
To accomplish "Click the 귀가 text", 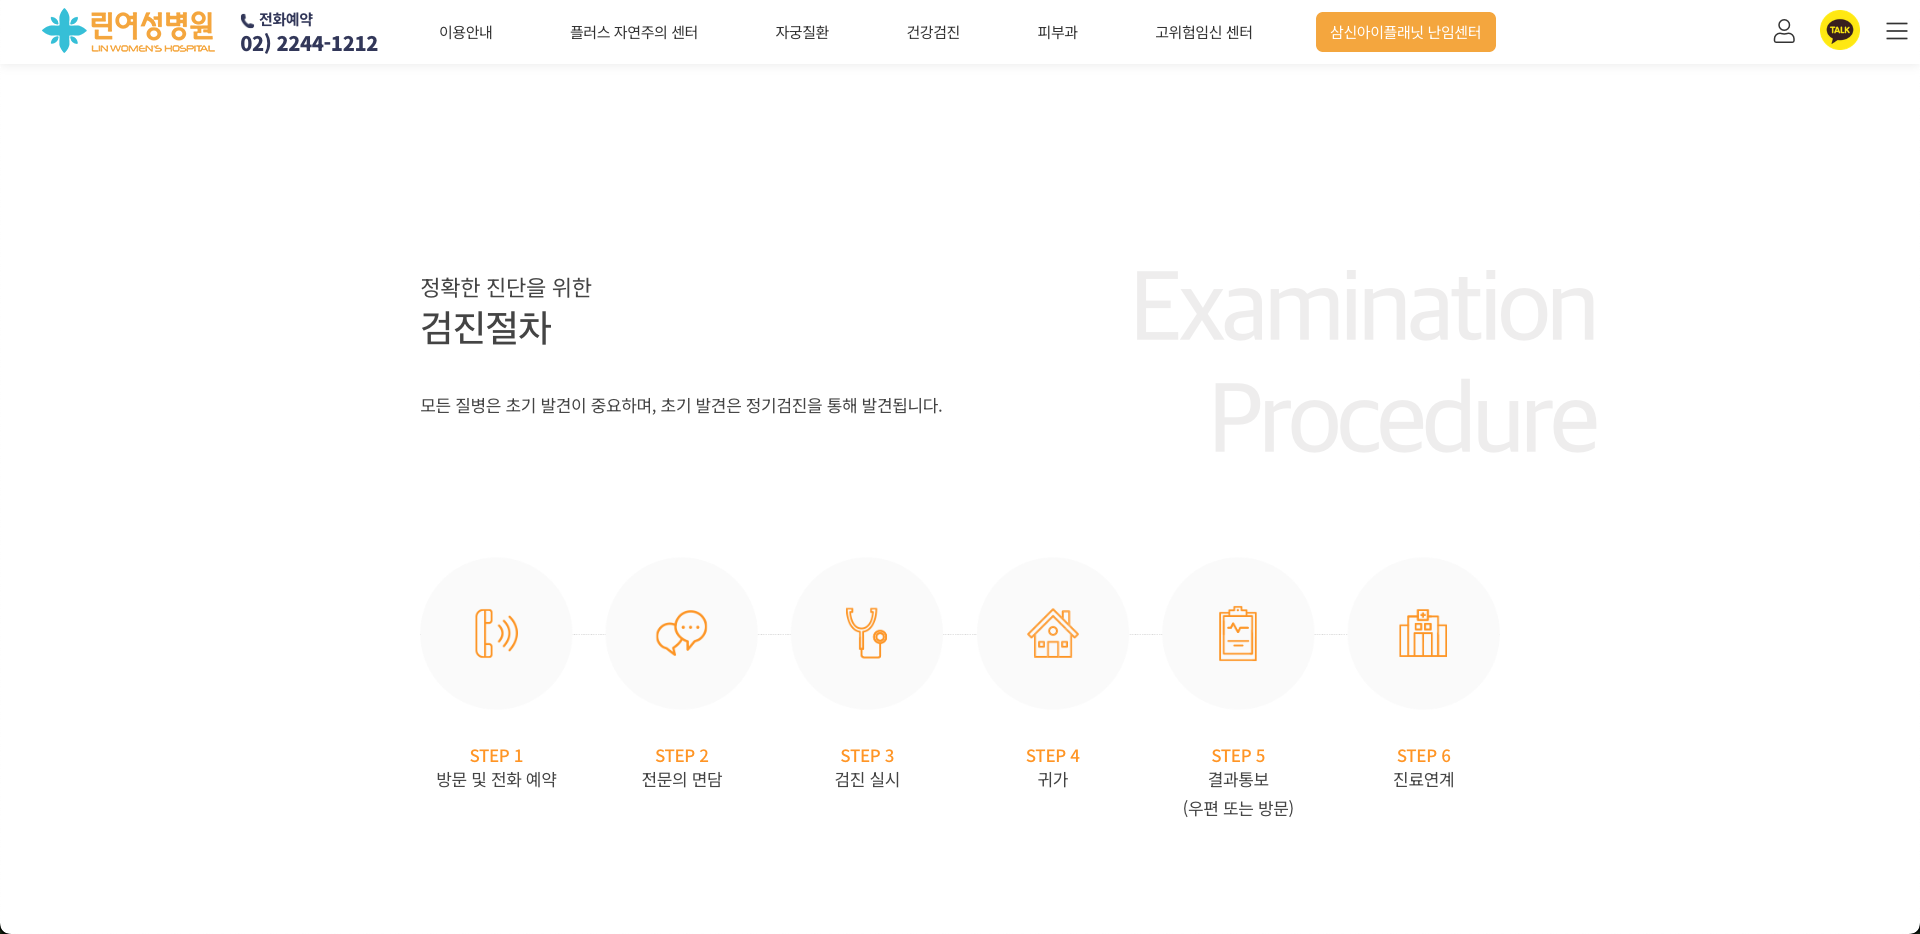I will pos(1053,779).
